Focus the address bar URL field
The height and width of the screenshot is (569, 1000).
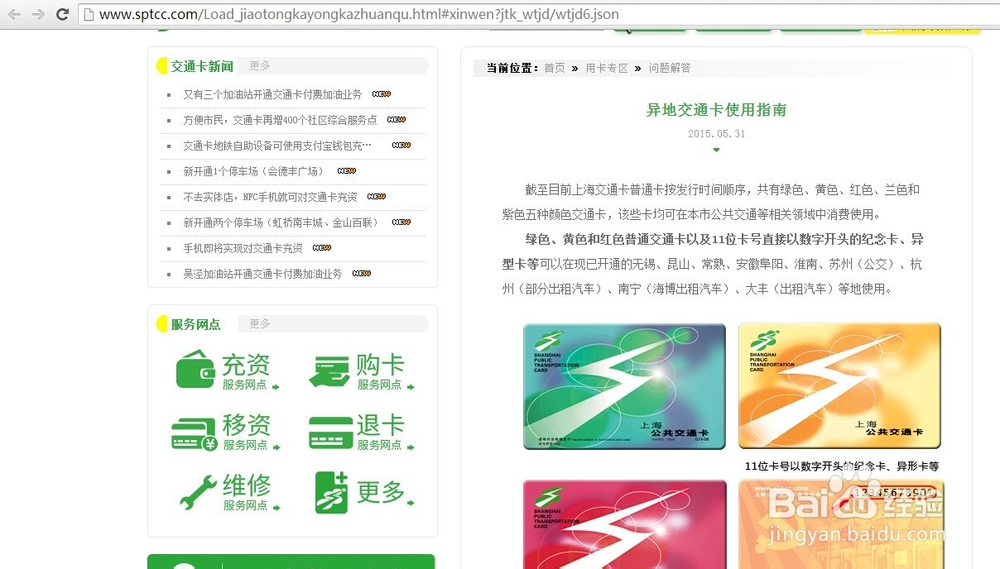(x=539, y=14)
